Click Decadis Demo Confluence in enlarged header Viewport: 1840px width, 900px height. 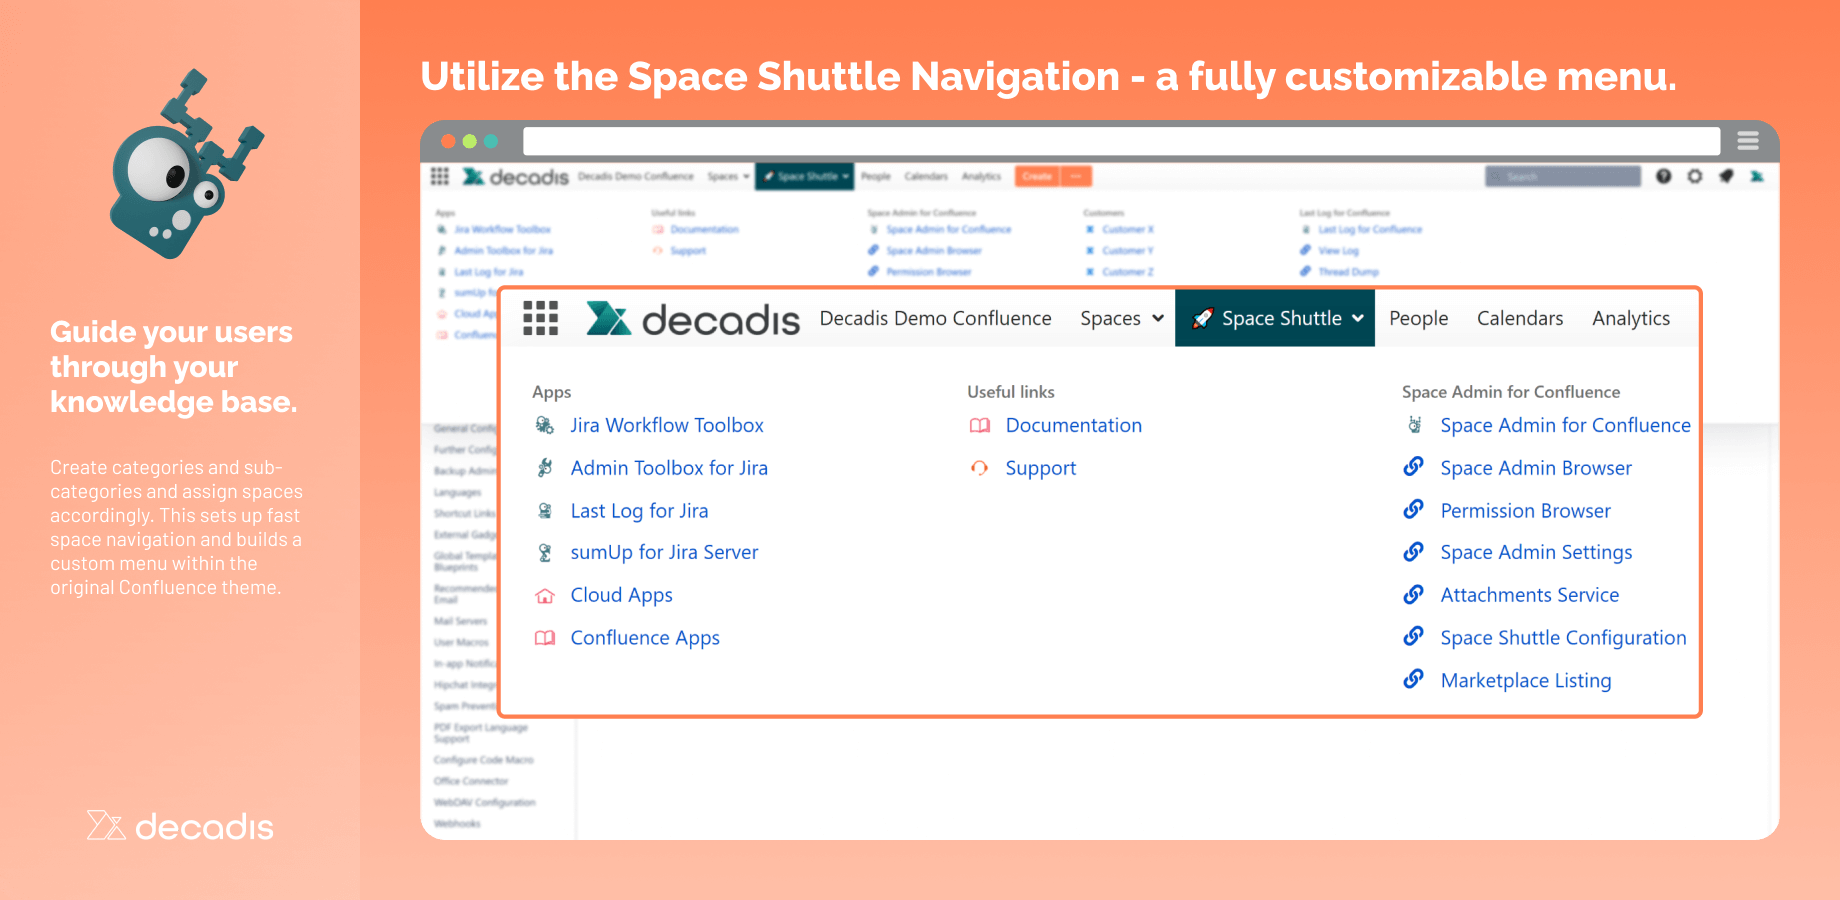935,318
